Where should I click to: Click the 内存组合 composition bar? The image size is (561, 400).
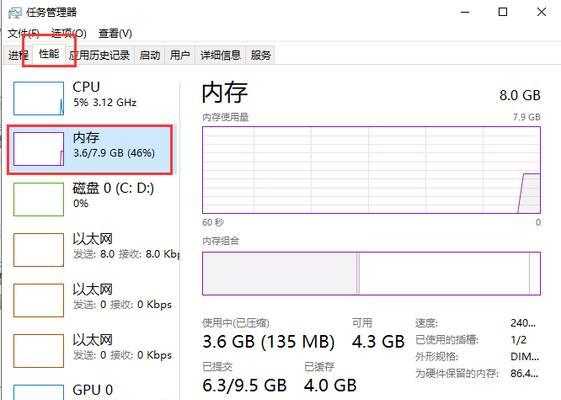[371, 273]
